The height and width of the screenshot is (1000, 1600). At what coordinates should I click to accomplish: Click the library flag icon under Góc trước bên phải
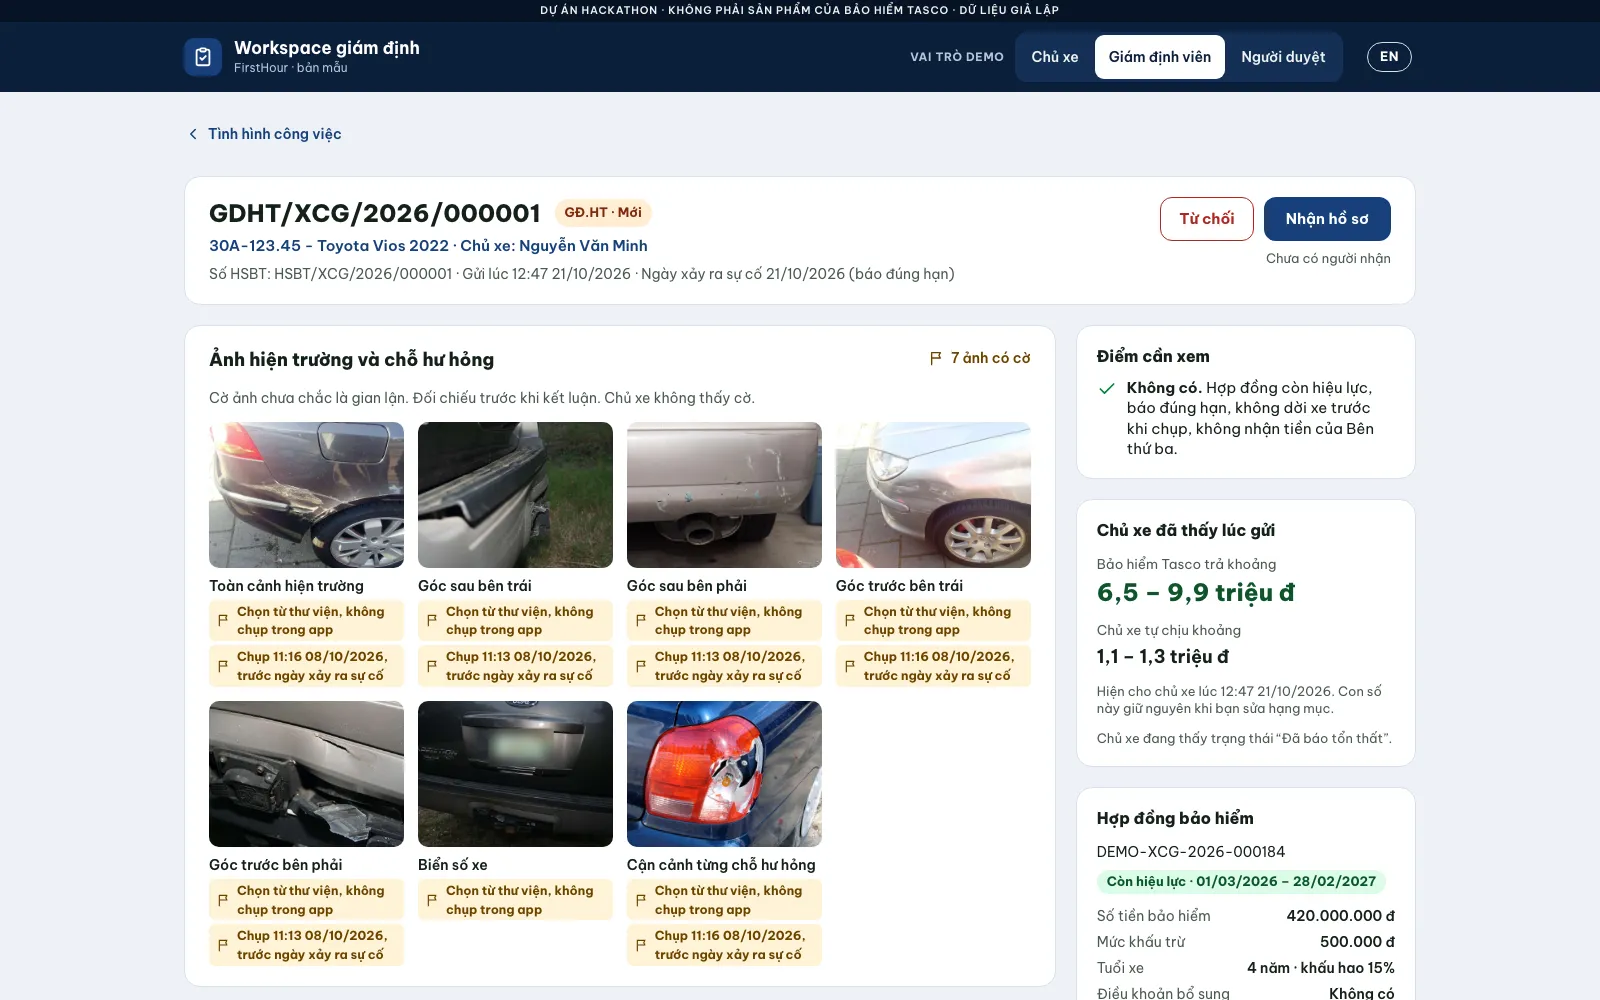pyautogui.click(x=222, y=900)
